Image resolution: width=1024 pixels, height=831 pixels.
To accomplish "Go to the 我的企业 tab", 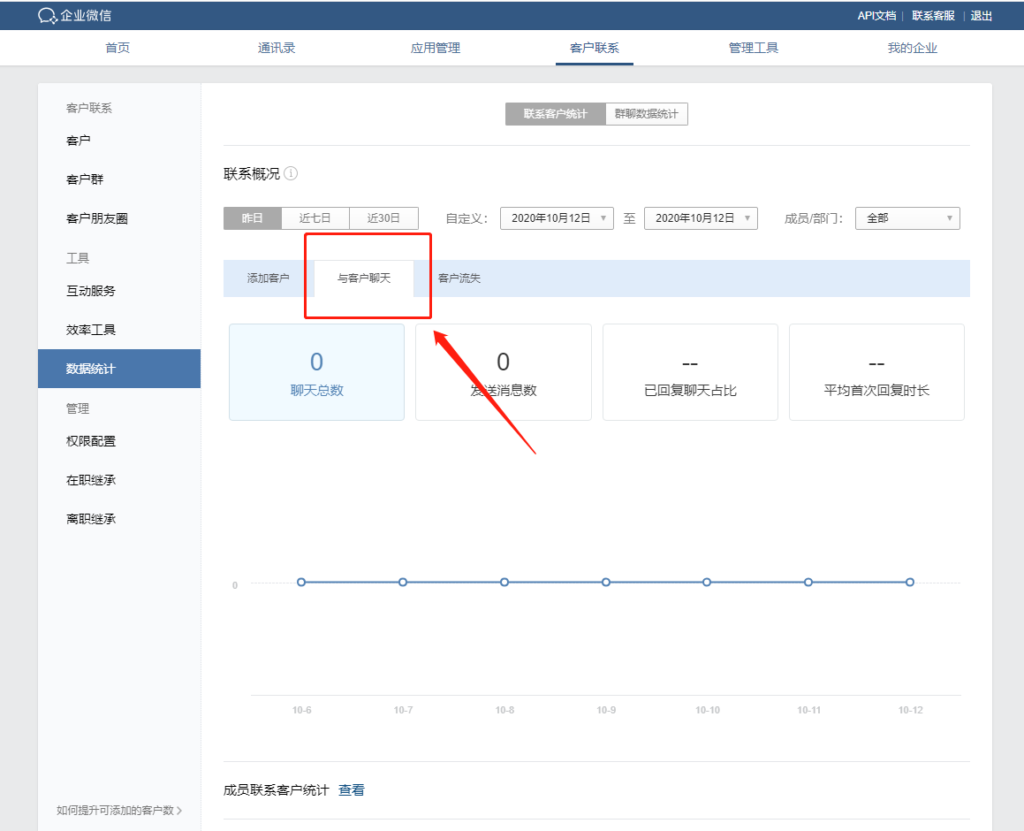I will click(912, 48).
